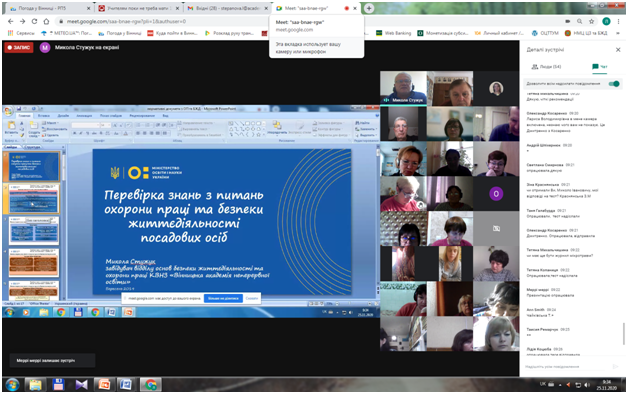Open the Личный кабинет bookmark
The height and width of the screenshot is (394, 628).
click(499, 33)
